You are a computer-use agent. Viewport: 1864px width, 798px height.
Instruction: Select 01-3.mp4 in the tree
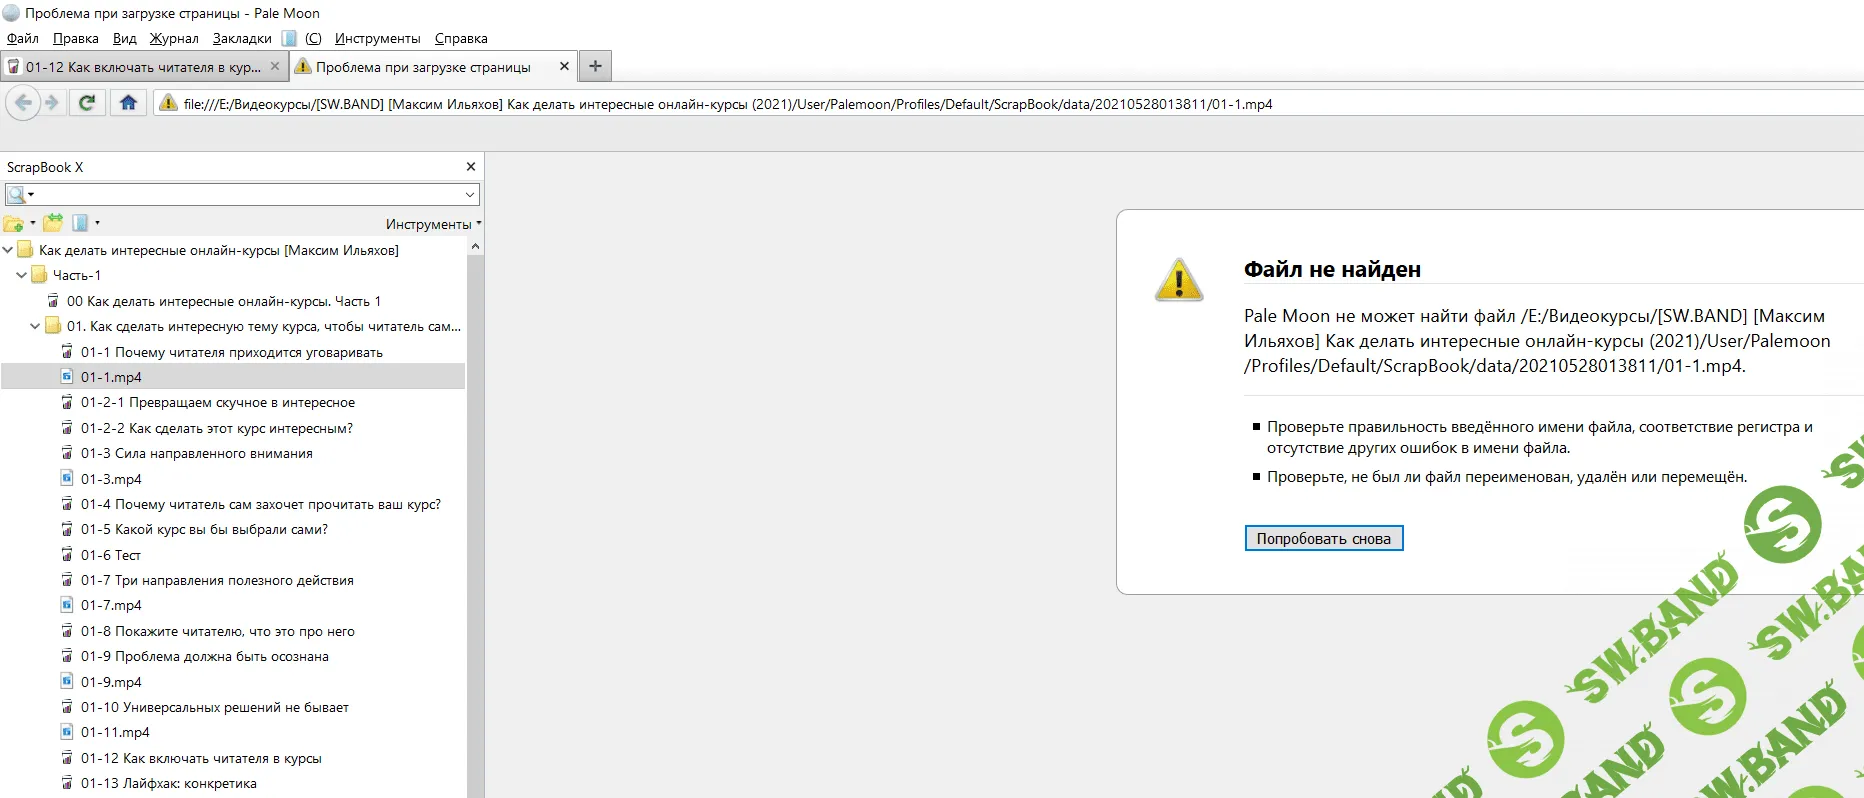click(111, 479)
